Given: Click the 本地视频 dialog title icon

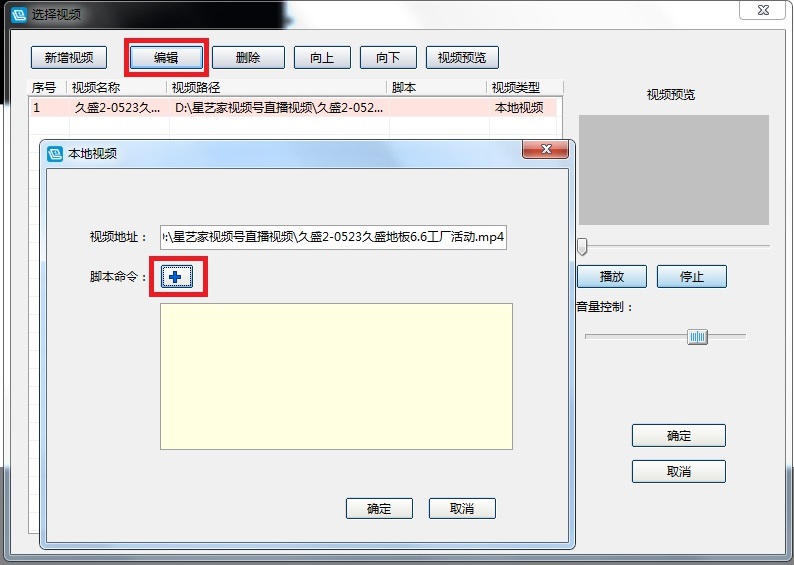Looking at the screenshot, I should point(55,154).
